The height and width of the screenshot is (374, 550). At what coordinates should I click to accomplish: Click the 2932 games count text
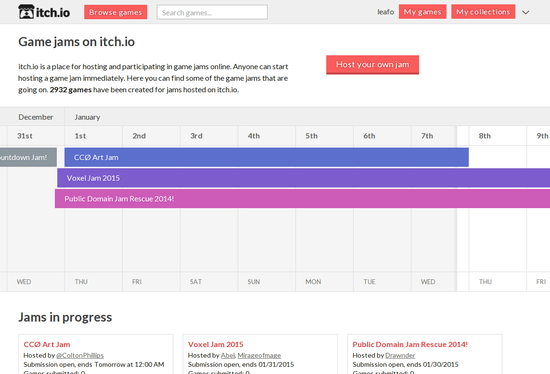(71, 90)
